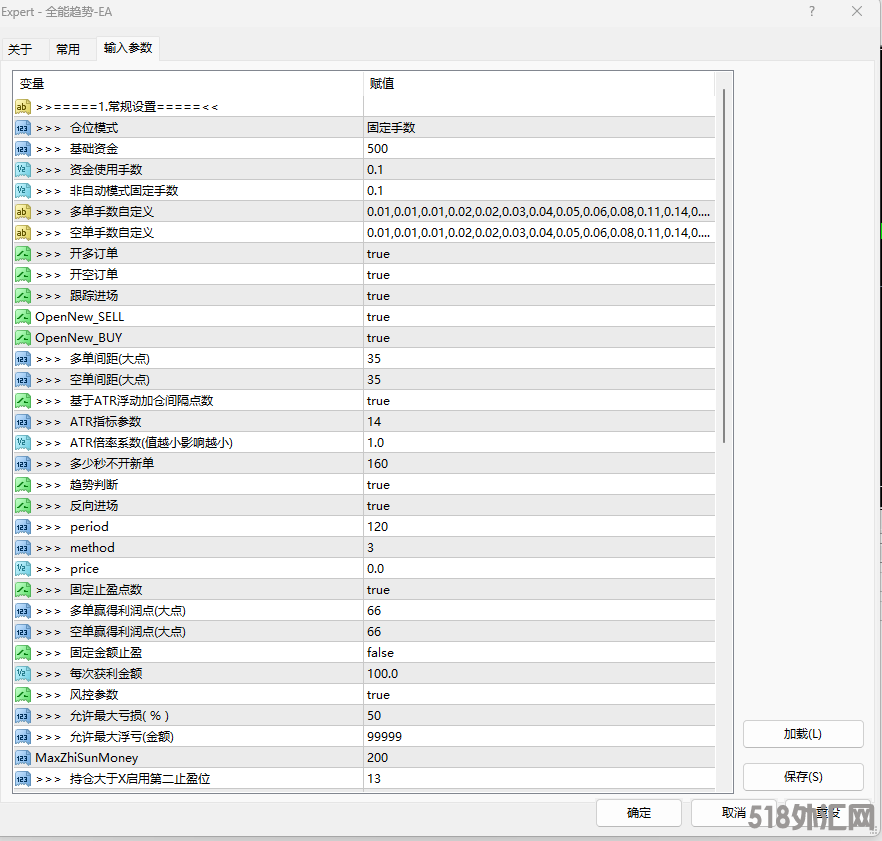The image size is (882, 841).
Task: Edit the period value 120
Action: click(539, 527)
